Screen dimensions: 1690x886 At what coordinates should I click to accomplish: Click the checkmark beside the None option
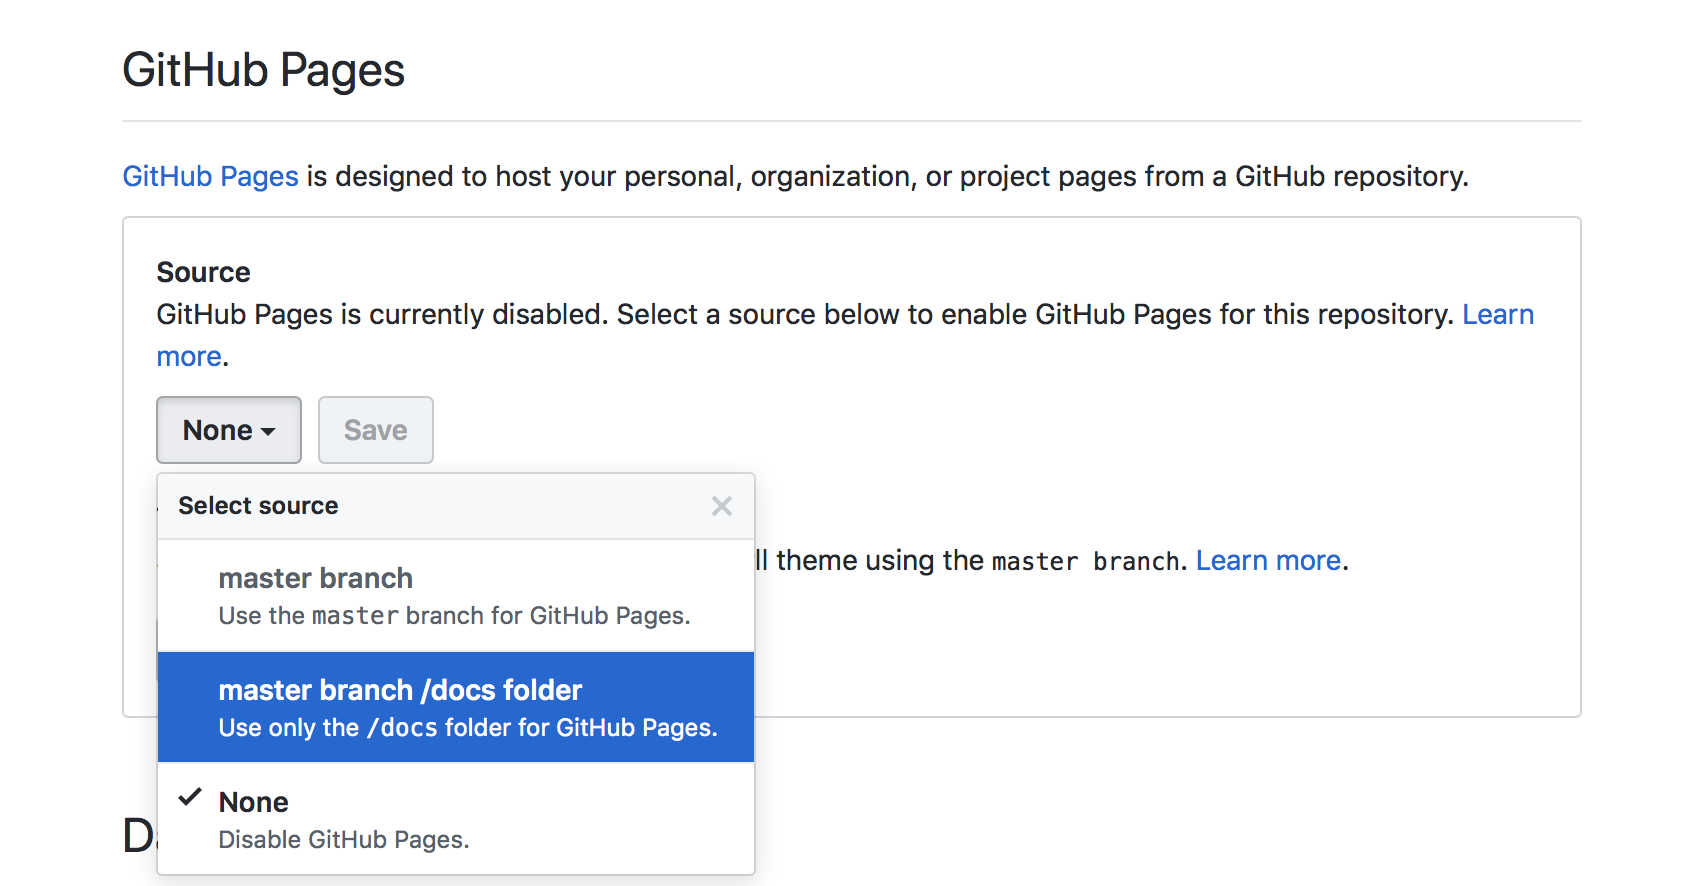click(x=190, y=798)
